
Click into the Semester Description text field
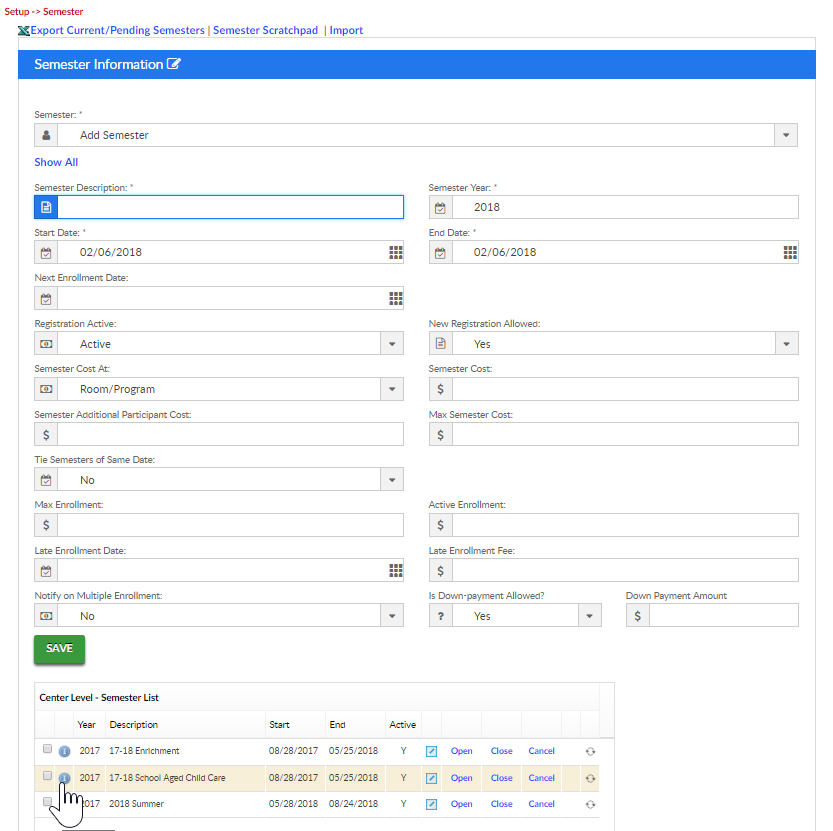point(231,207)
